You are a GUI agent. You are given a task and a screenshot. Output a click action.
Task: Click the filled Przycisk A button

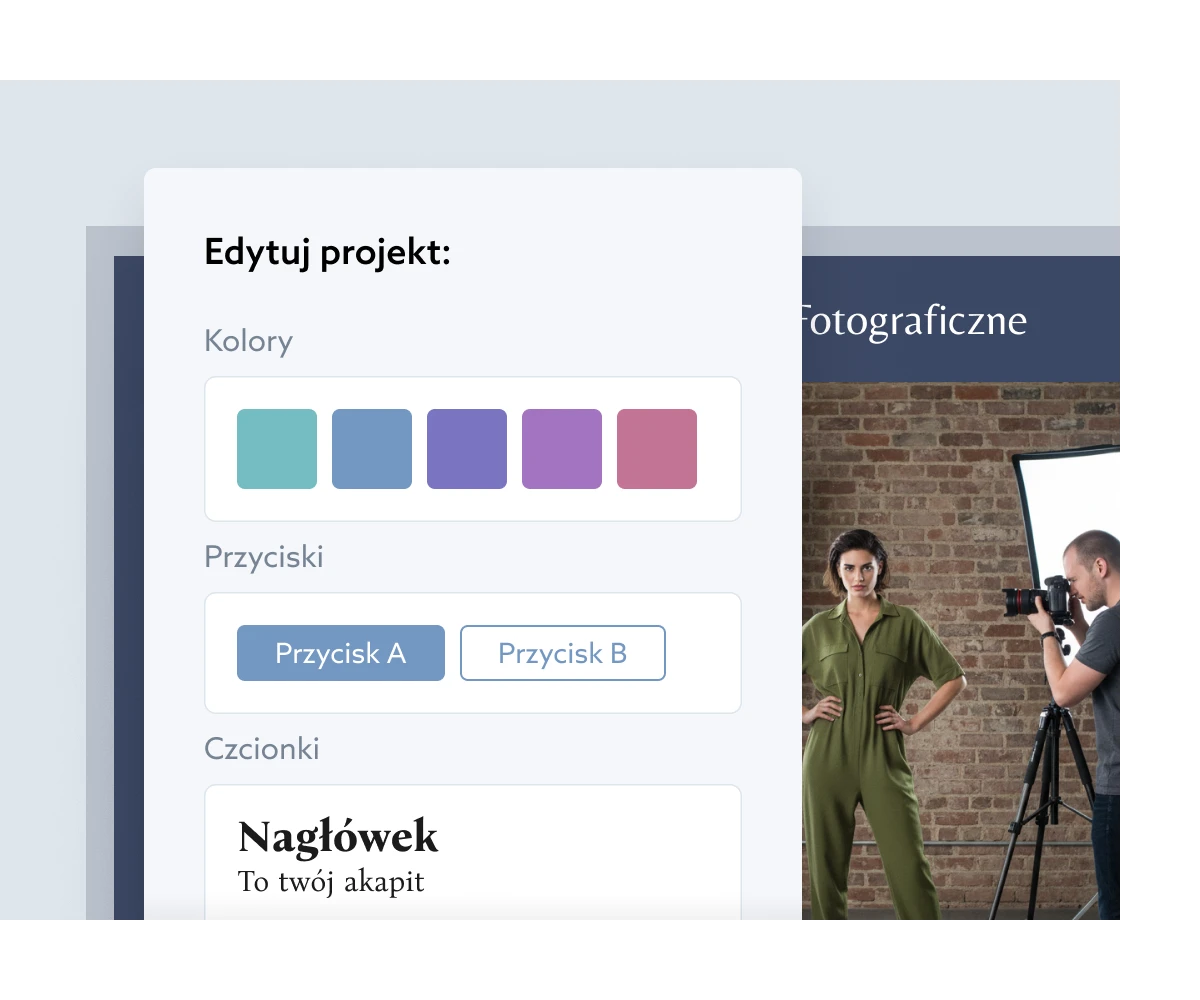click(341, 653)
